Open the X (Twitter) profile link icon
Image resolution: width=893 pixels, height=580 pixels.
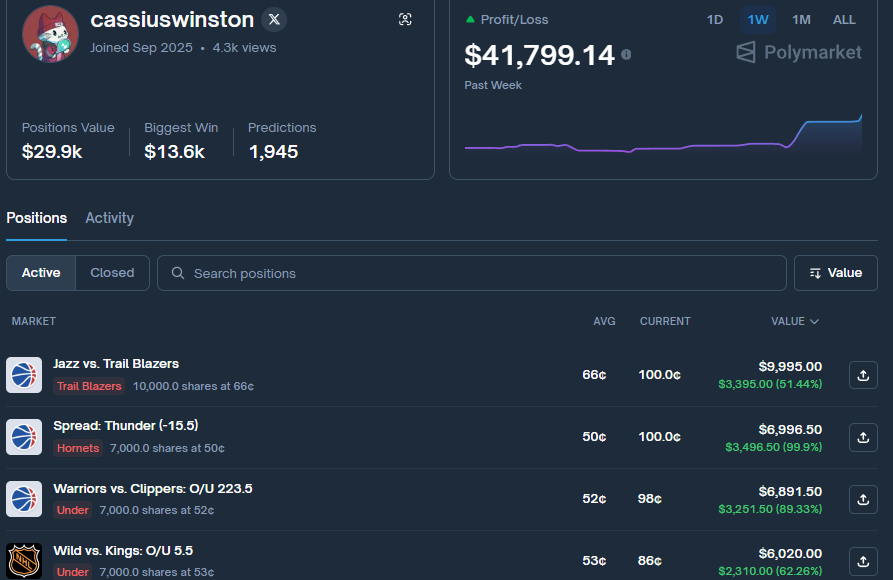tap(274, 19)
